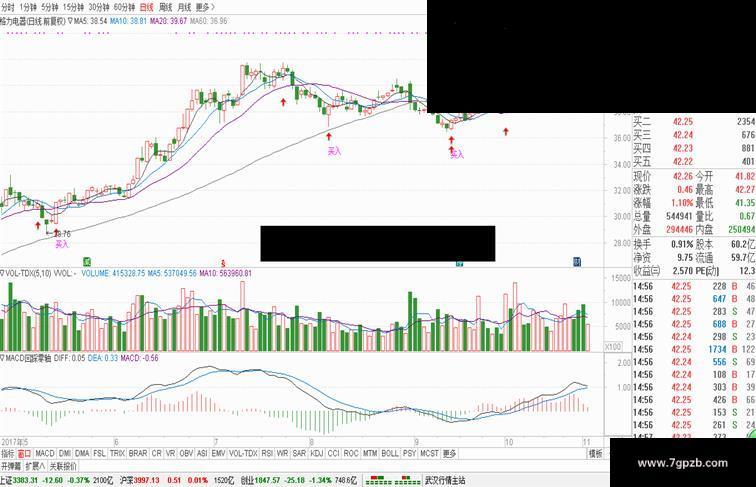
Task: Choose SAR indicator
Action: 299,454
